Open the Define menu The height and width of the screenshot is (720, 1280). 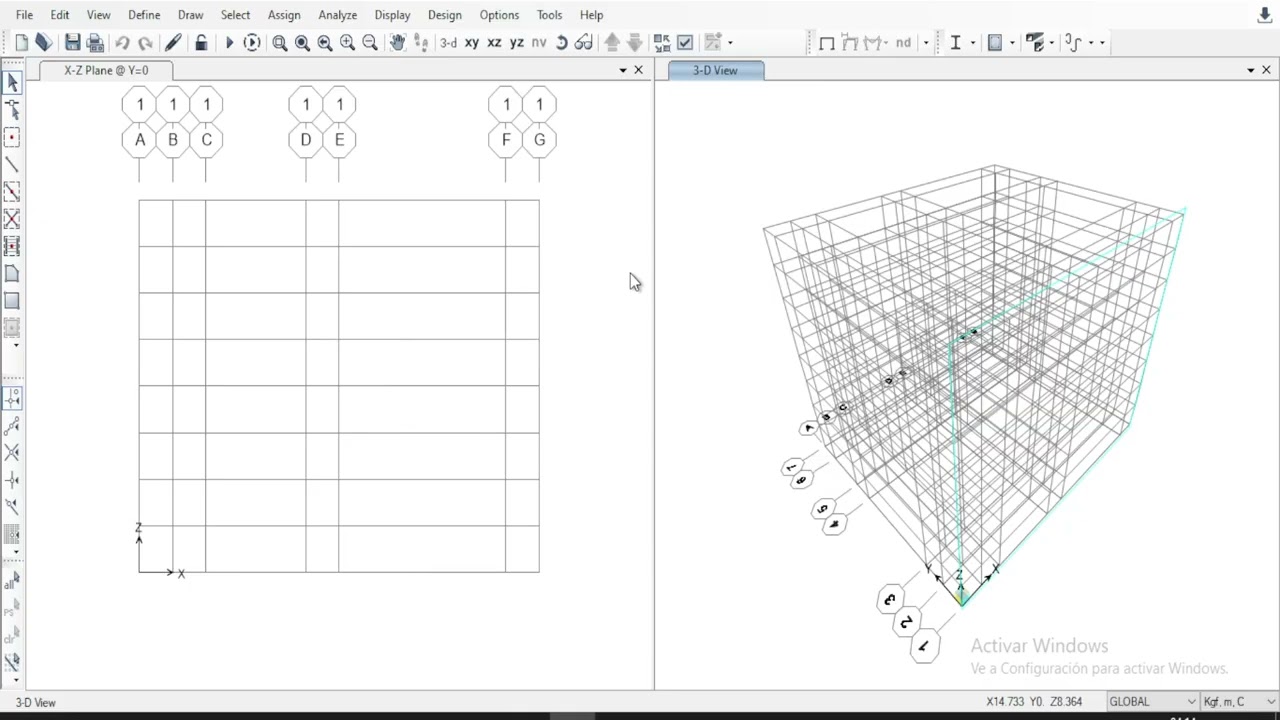click(144, 15)
